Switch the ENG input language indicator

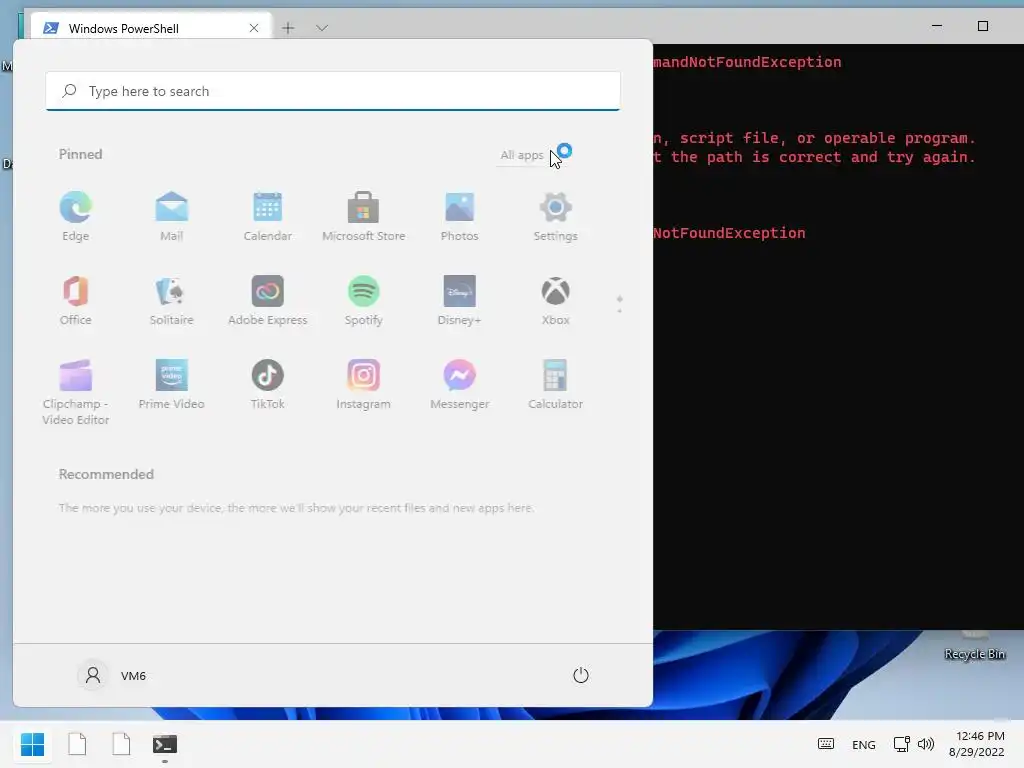(x=863, y=744)
